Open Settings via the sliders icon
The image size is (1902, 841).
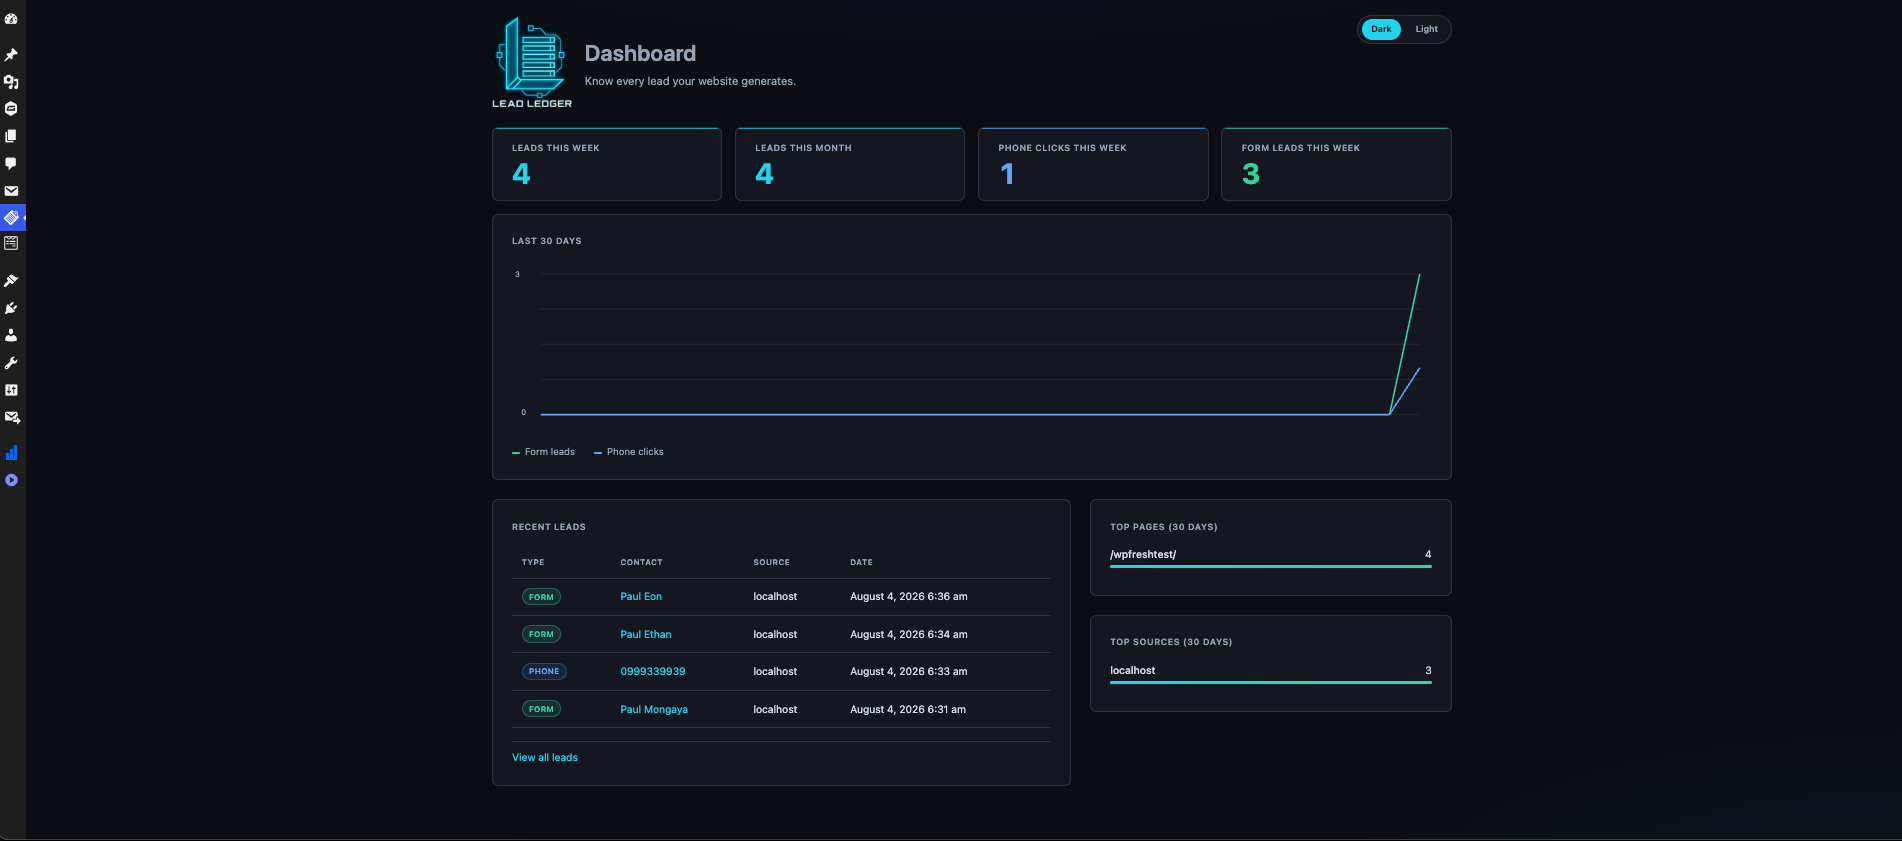[x=11, y=390]
